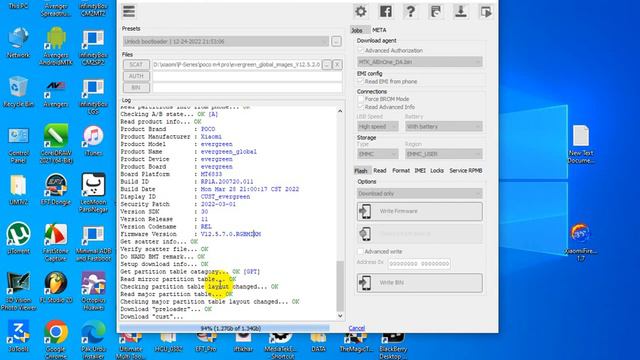Expand Options 'Download only' dropdown
Image resolution: width=640 pixels, height=360 pixels.
click(x=420, y=193)
